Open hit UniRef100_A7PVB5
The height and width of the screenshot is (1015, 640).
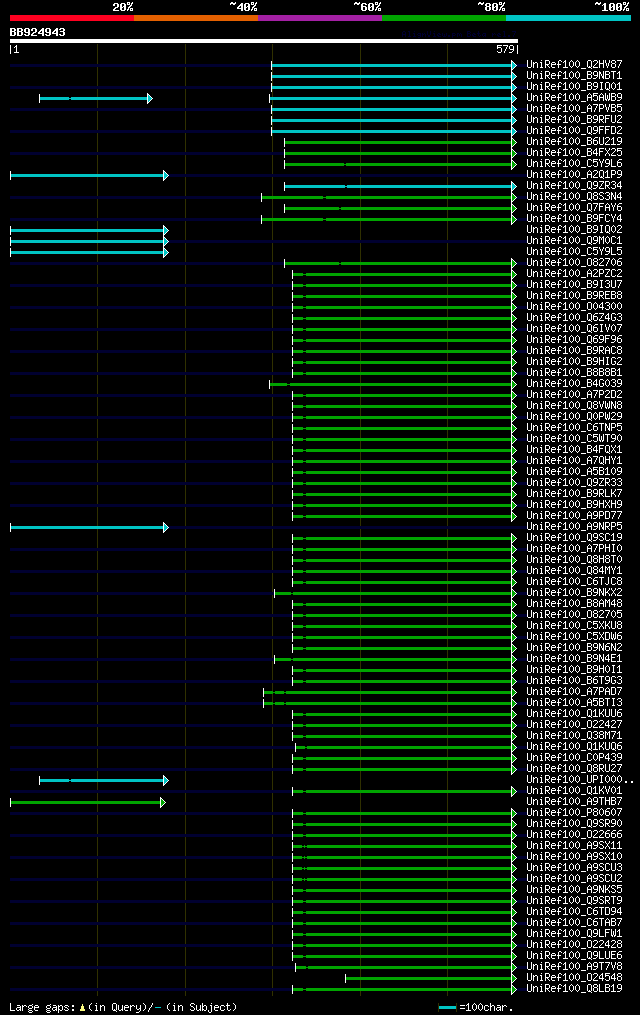pyautogui.click(x=574, y=109)
